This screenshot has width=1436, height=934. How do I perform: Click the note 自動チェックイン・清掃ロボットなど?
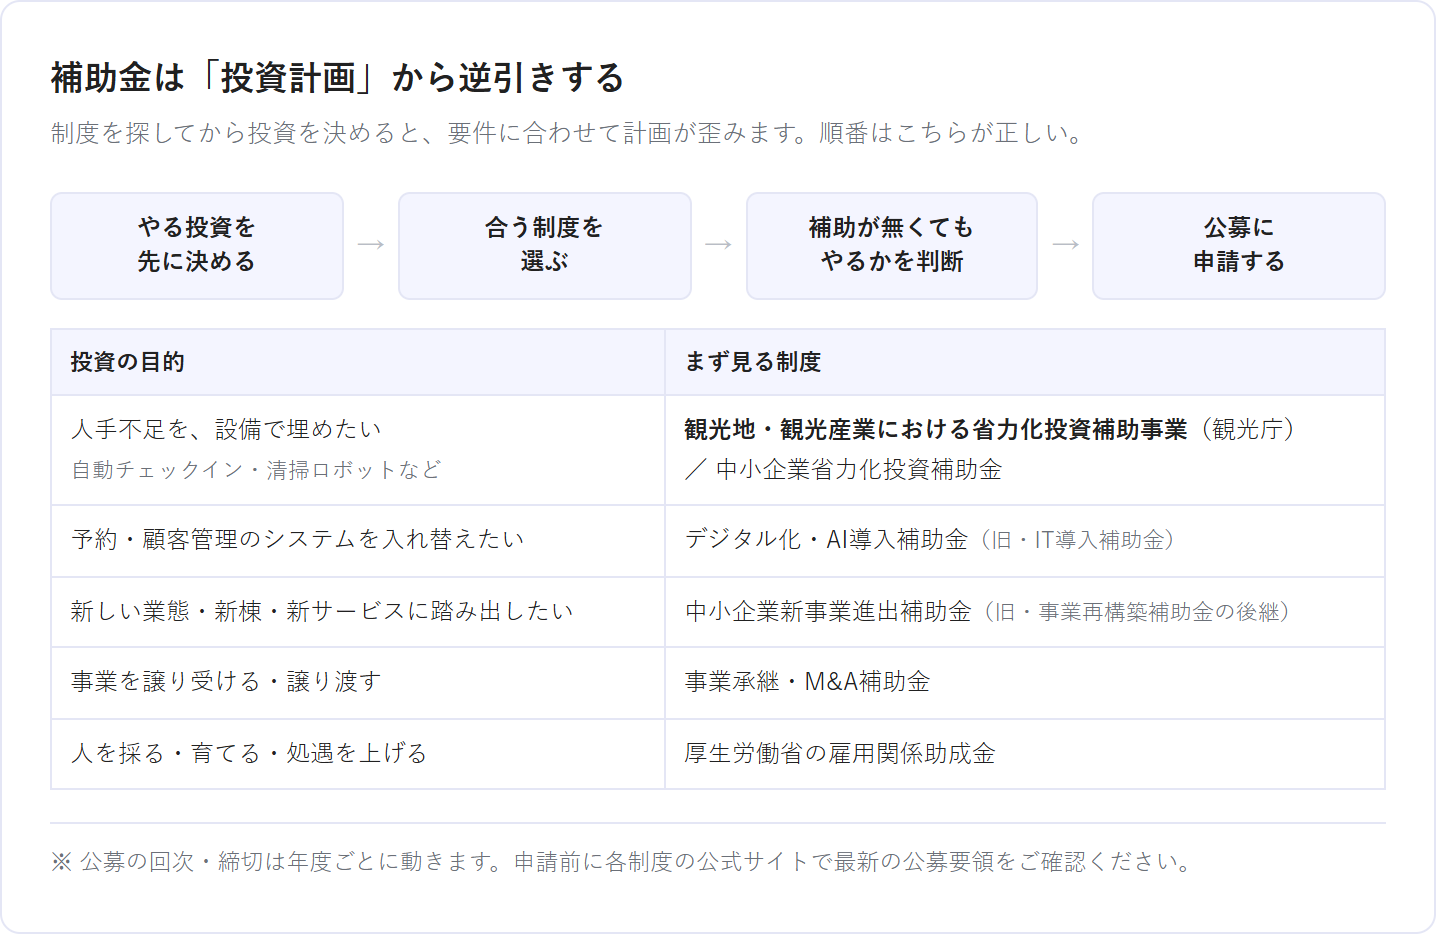pyautogui.click(x=256, y=470)
